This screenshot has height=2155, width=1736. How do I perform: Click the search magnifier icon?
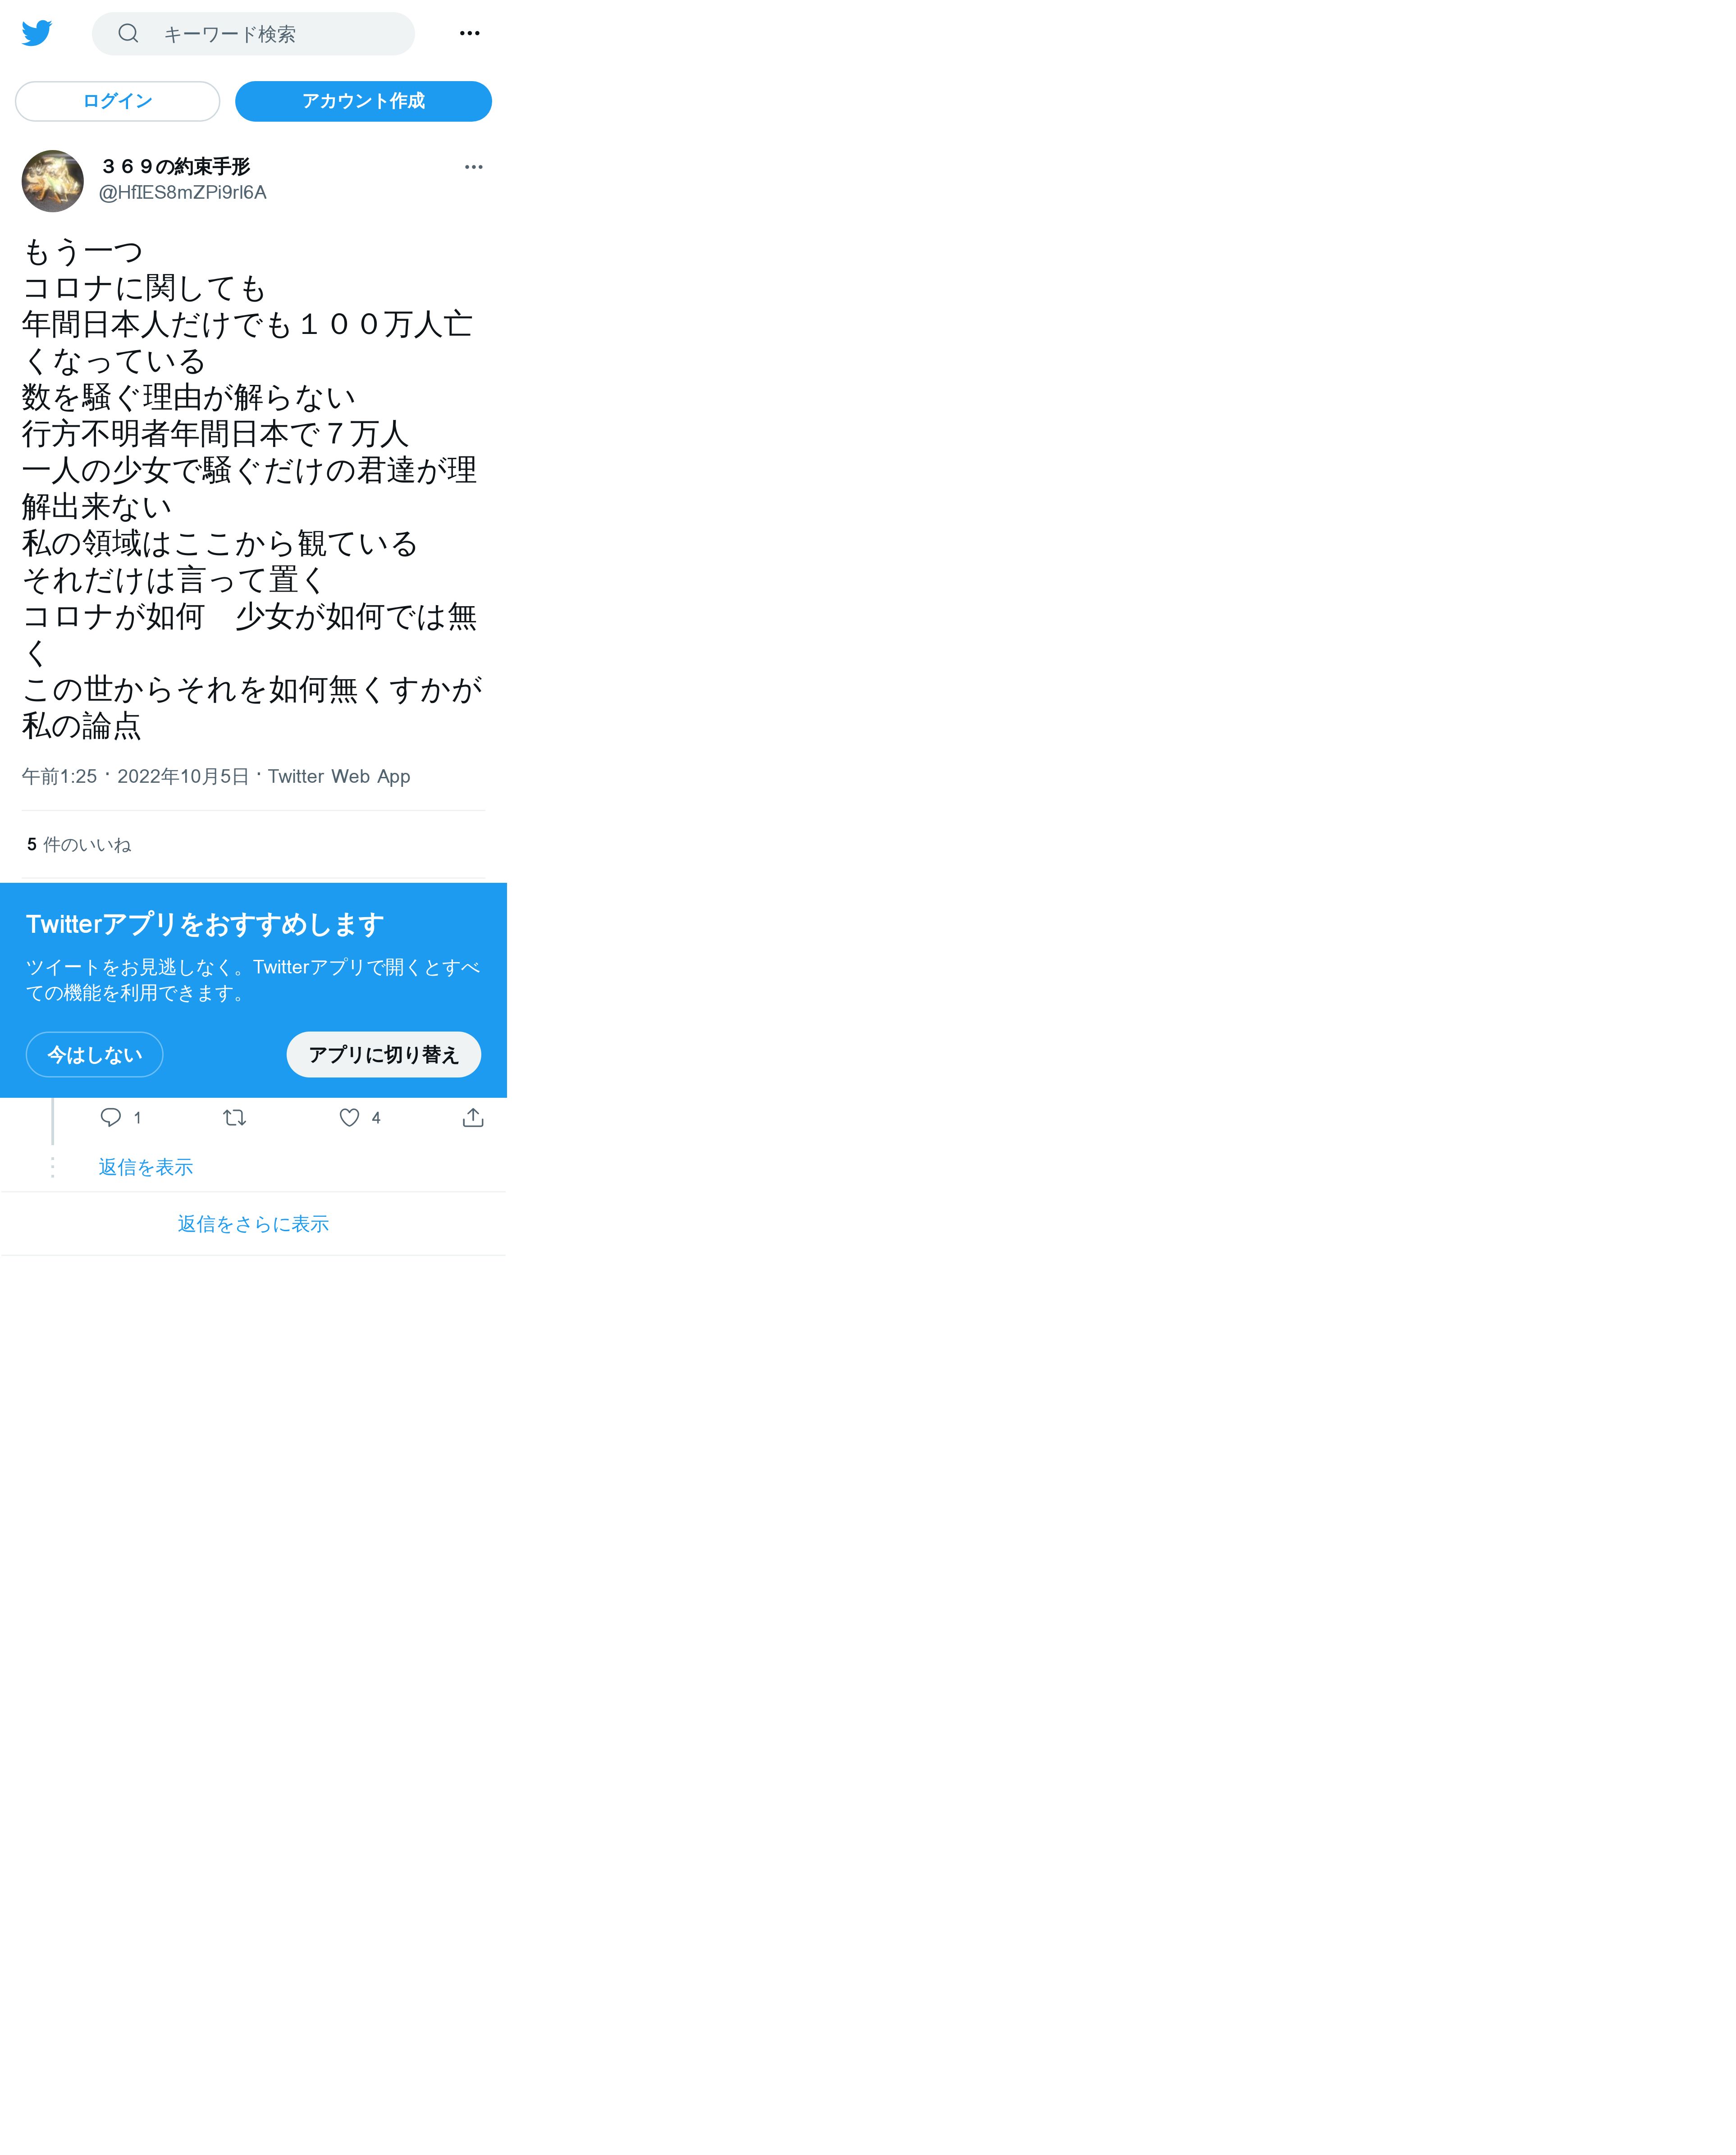coord(128,34)
